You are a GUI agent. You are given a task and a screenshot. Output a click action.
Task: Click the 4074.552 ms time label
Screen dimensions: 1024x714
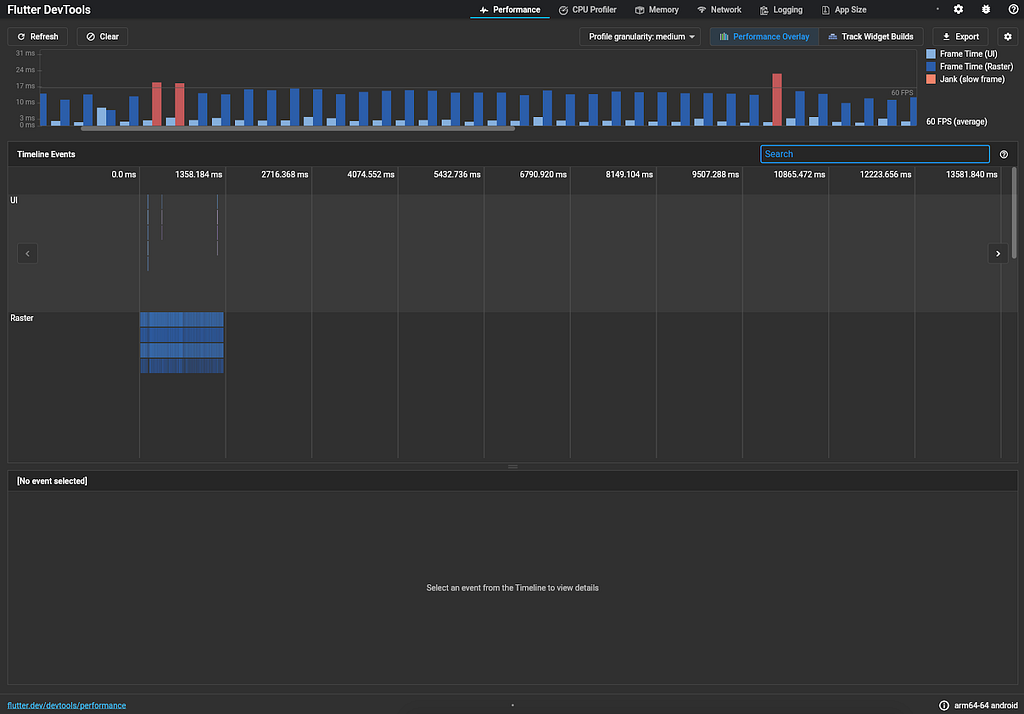click(370, 174)
